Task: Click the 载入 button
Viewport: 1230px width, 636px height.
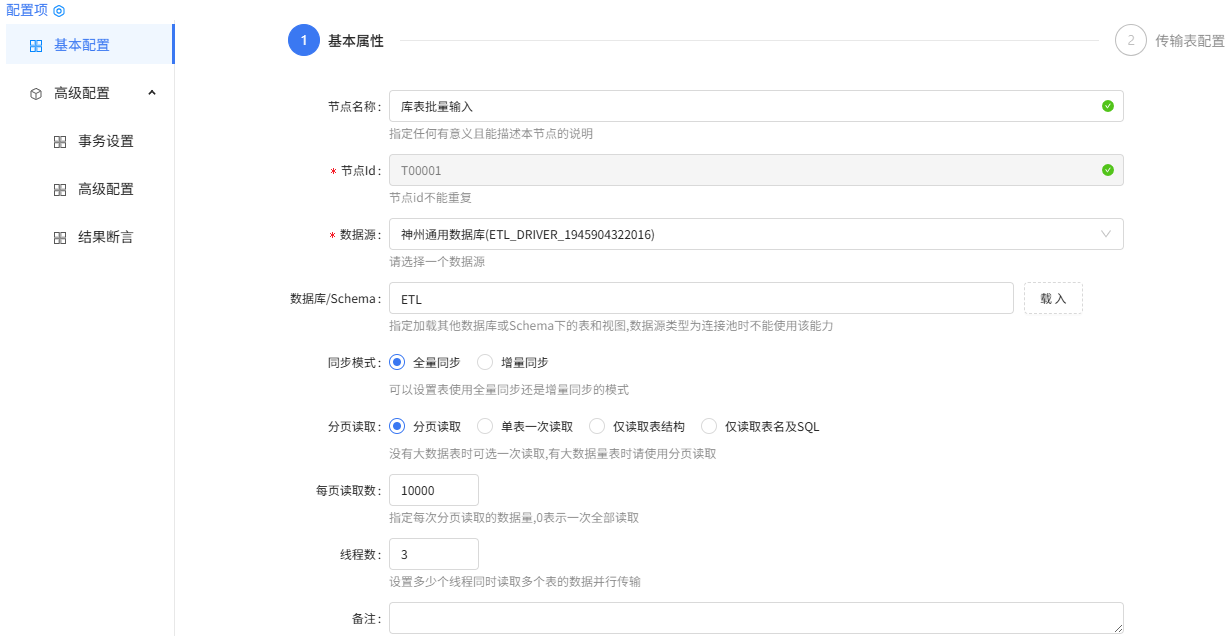Action: click(1053, 297)
